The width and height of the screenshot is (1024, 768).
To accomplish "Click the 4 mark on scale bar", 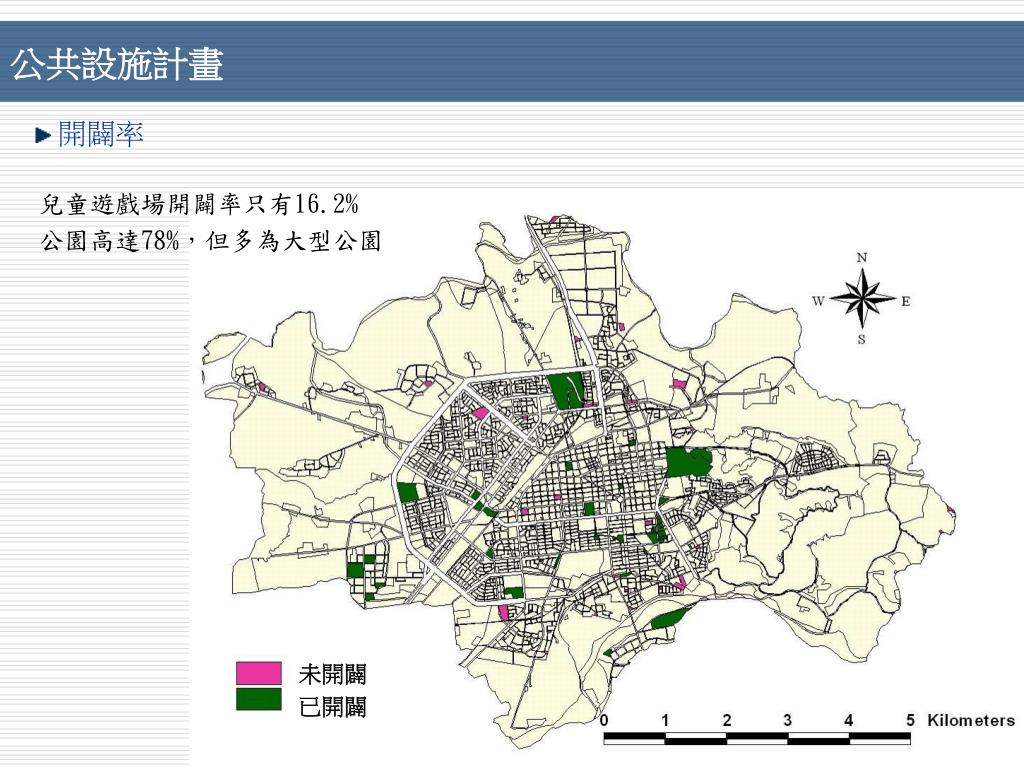I will pyautogui.click(x=848, y=720).
